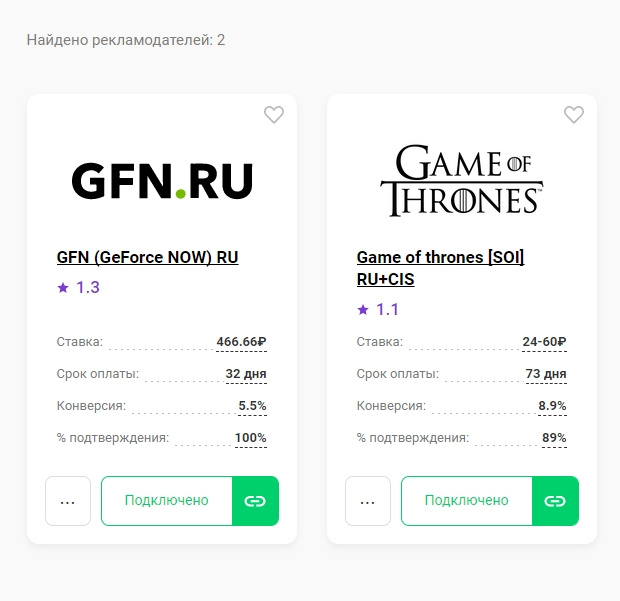Click the Game of Thrones logo image
Image resolution: width=620 pixels, height=601 pixels.
tap(462, 180)
